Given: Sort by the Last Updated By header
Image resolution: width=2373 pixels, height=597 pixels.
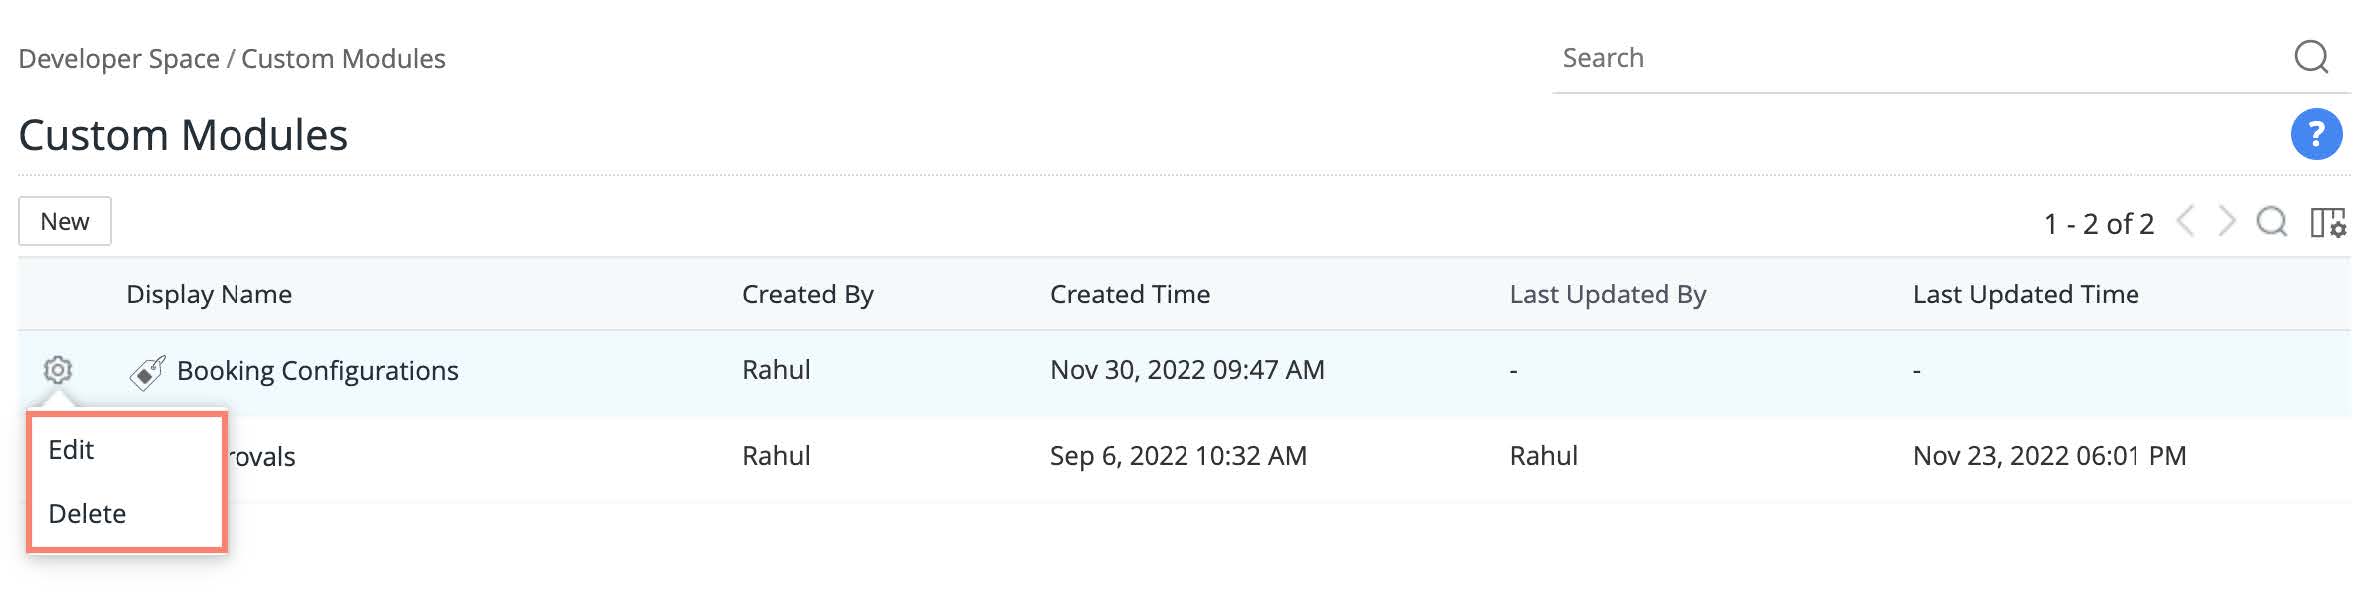Looking at the screenshot, I should point(1607,294).
